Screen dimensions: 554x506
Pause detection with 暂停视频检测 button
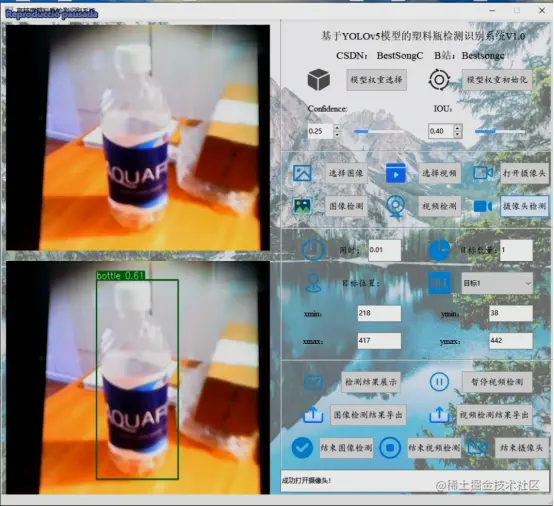pos(497,382)
